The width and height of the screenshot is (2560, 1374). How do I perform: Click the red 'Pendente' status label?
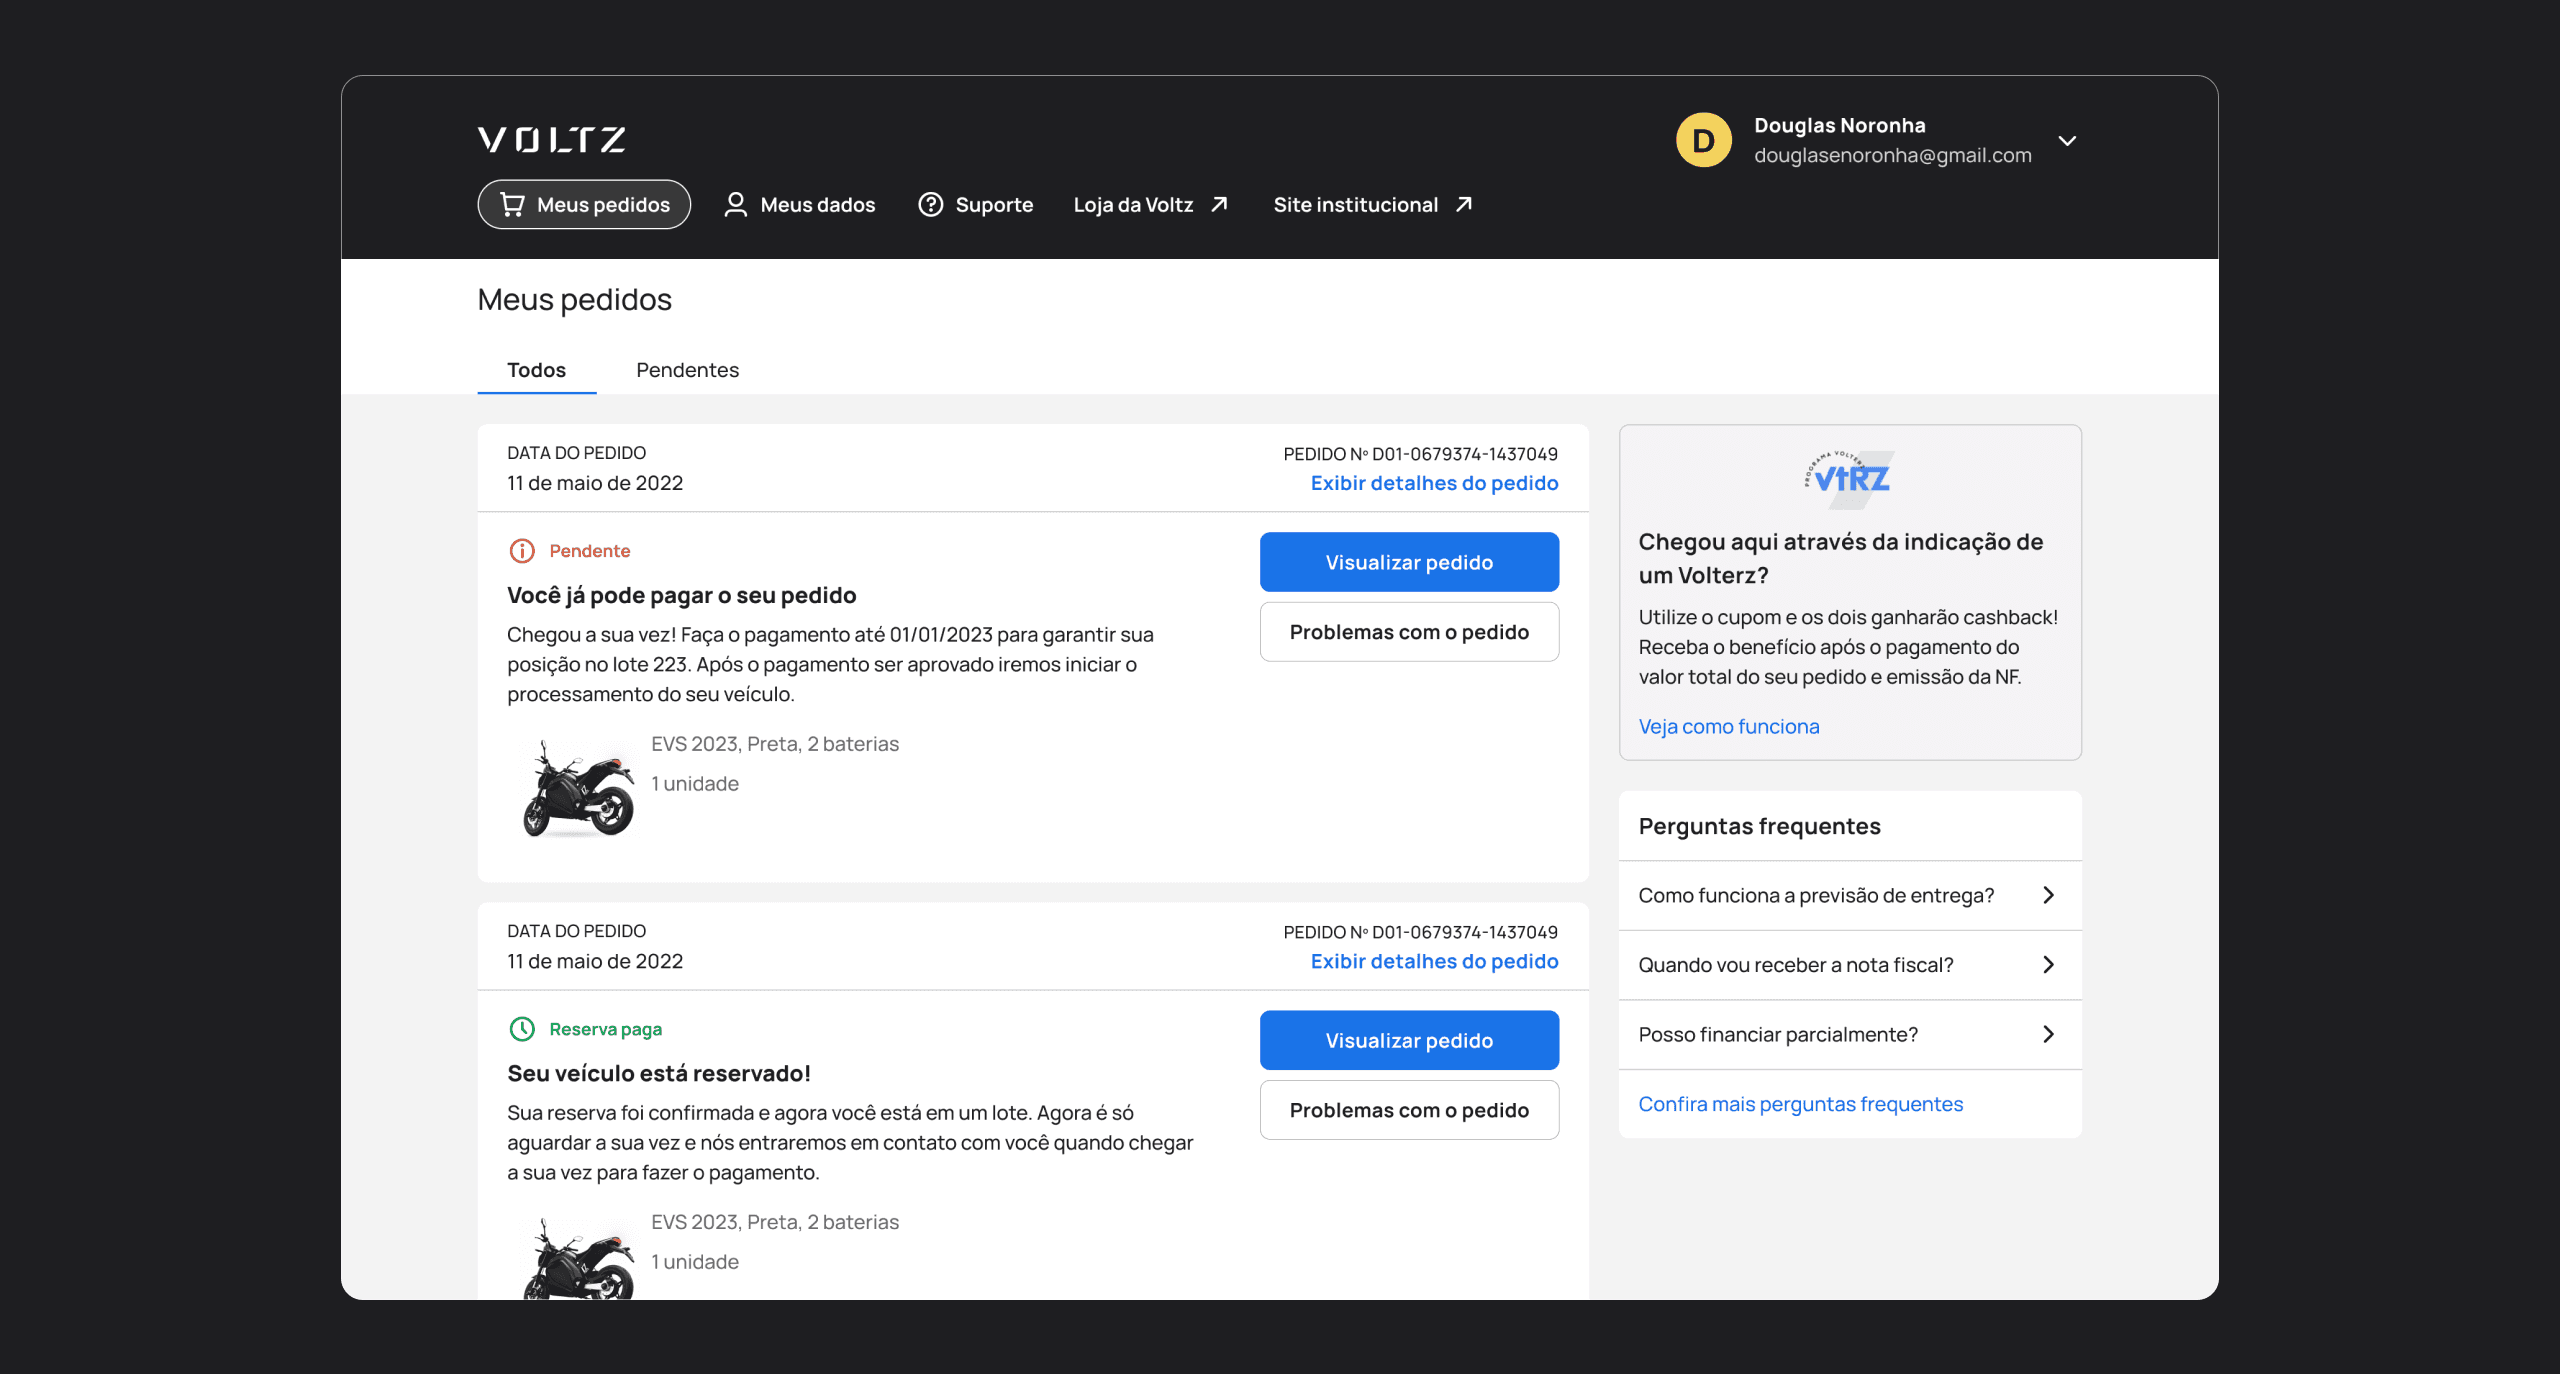590,551
